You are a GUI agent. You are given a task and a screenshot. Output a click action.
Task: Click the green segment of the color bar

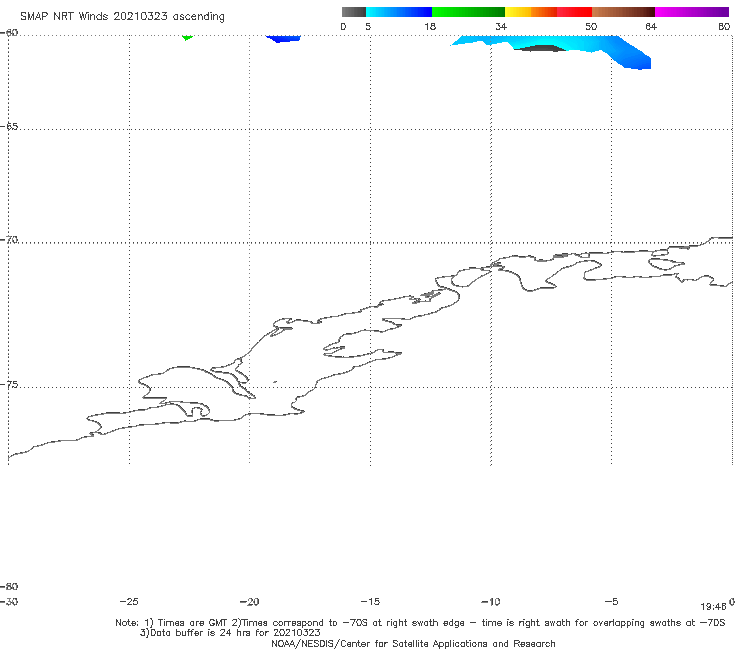pyautogui.click(x=468, y=12)
